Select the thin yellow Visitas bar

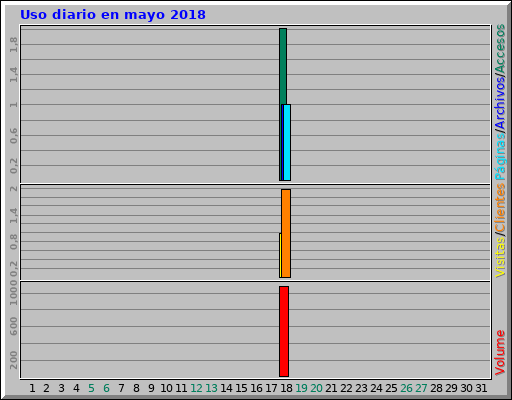coord(280,255)
